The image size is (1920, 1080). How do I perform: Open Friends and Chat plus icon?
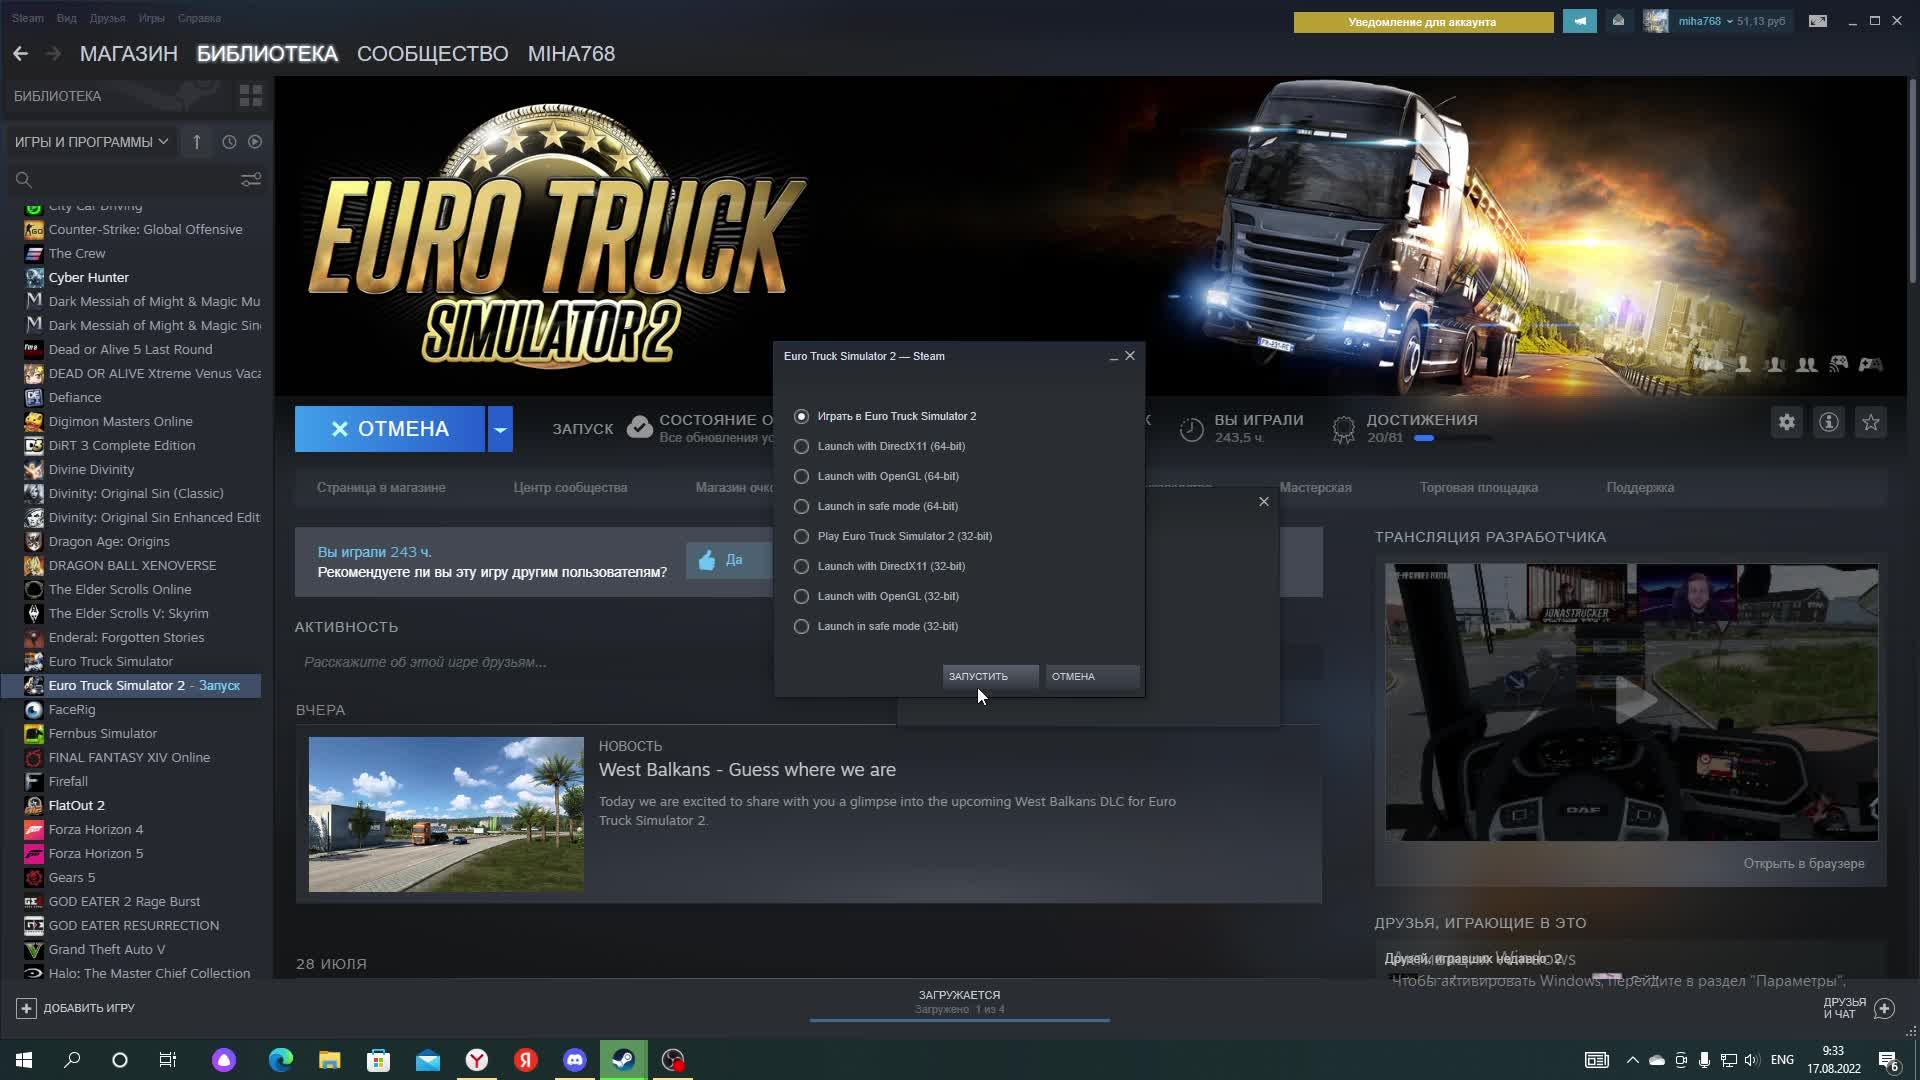click(1884, 1008)
